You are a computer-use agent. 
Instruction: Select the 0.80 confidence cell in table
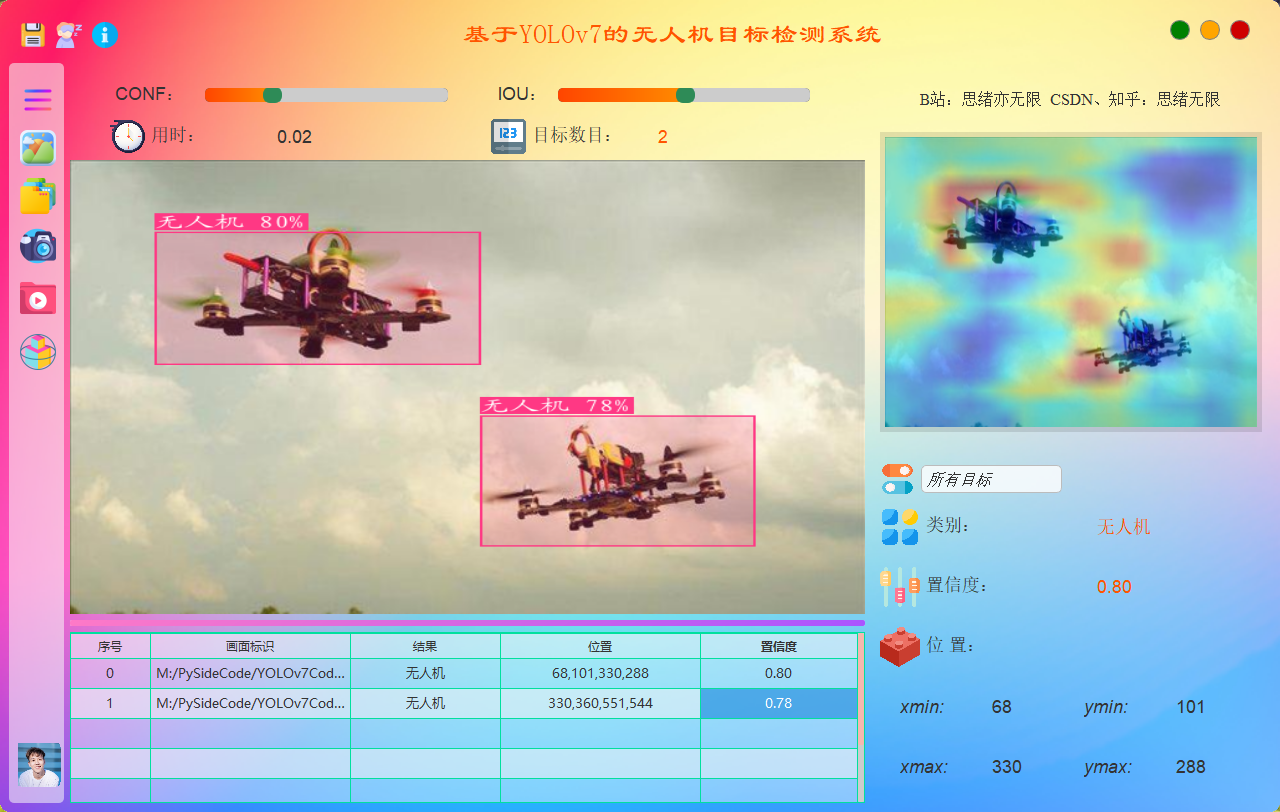pyautogui.click(x=779, y=674)
